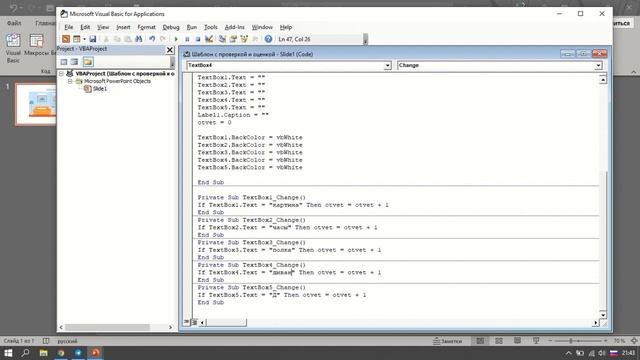Viewport: 640px width, 360px height.
Task: Switch to Slide Sorter view in status bar
Action: pyautogui.click(x=499, y=341)
